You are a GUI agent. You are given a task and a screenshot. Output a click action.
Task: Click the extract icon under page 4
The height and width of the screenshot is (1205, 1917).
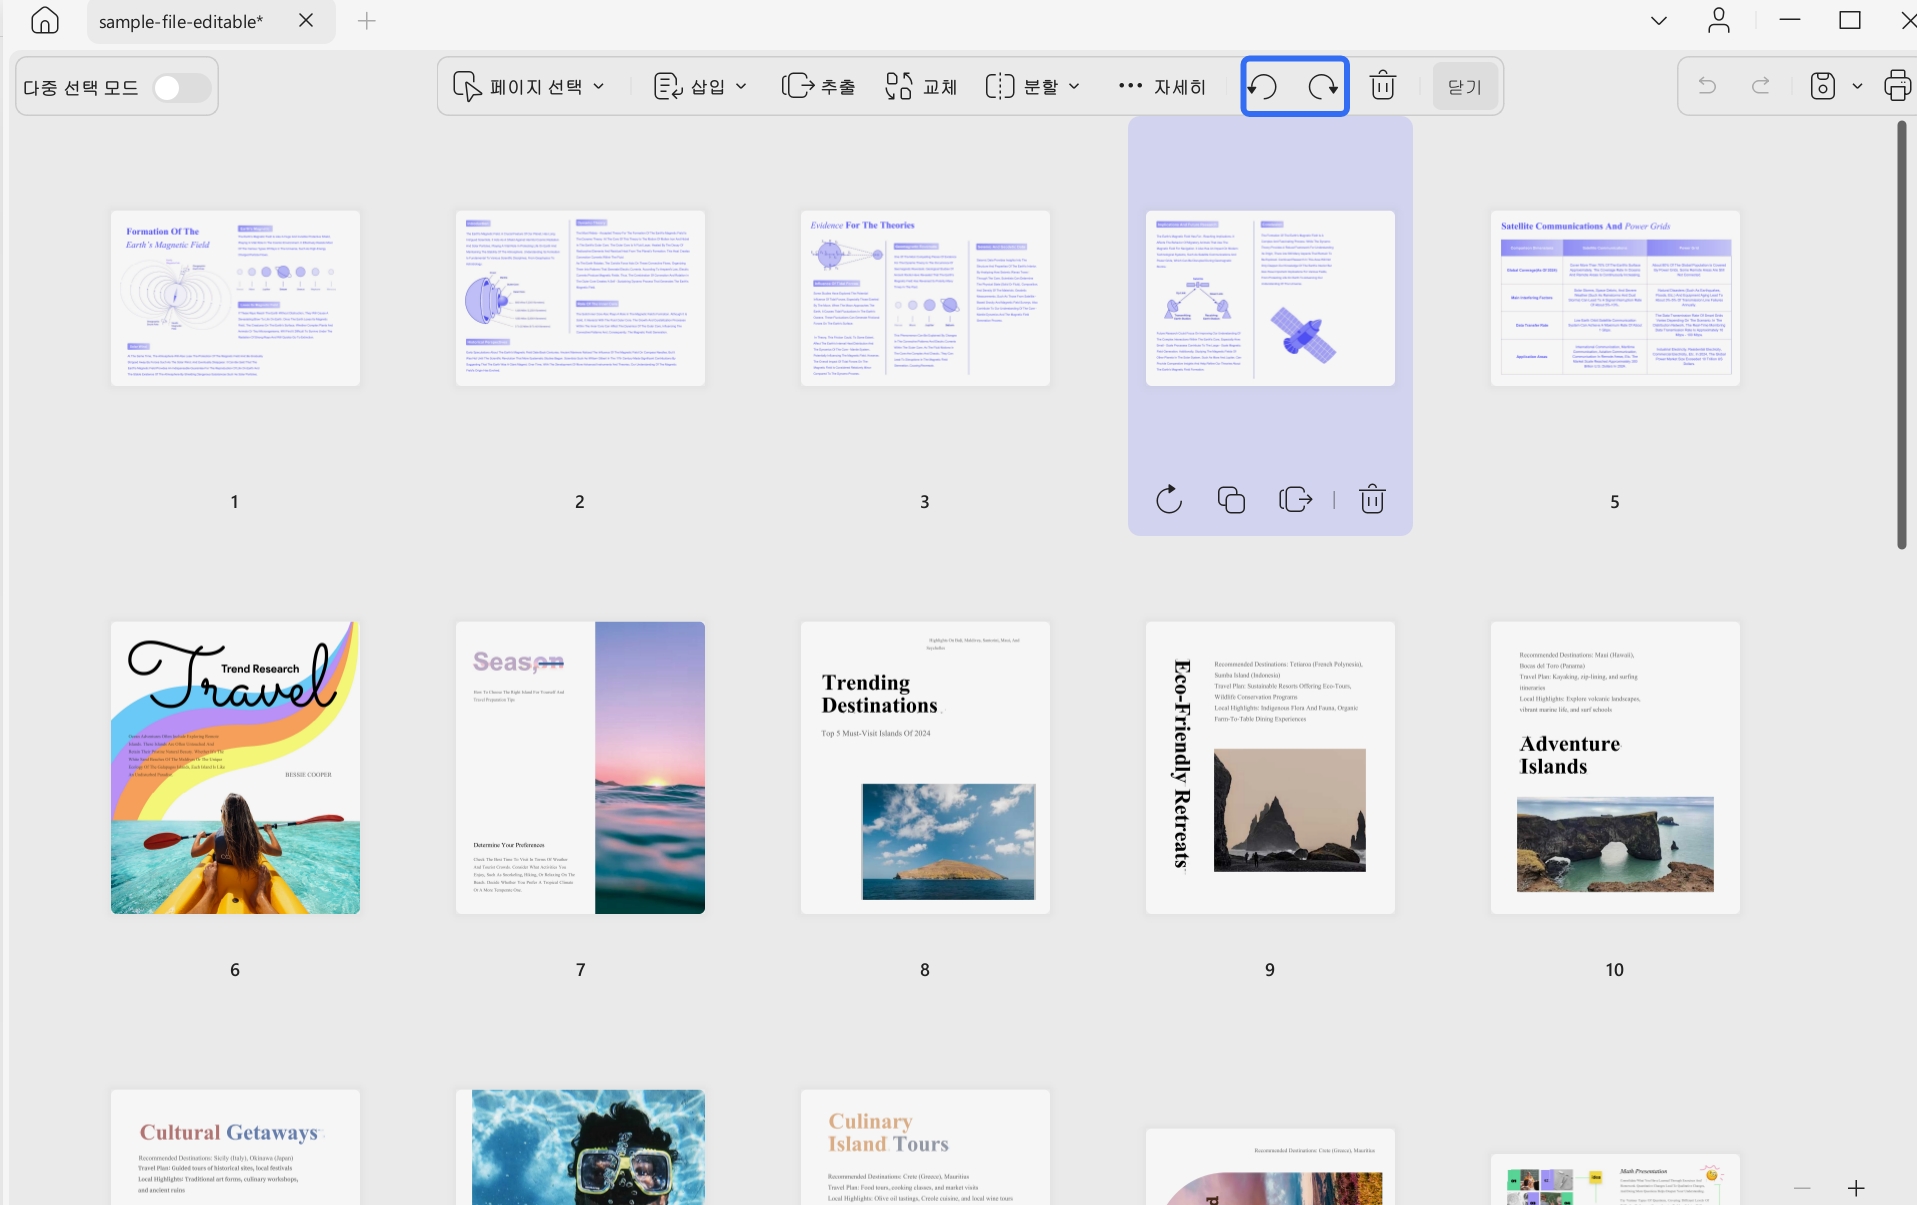coord(1295,499)
